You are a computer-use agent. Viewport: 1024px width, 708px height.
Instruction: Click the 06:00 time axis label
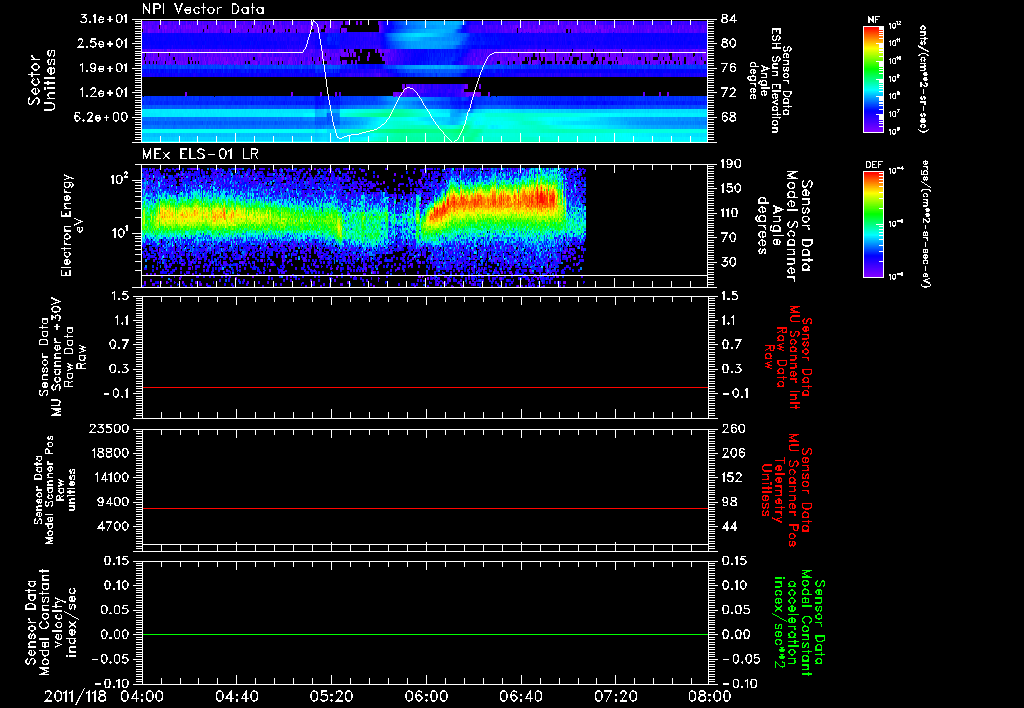pos(426,696)
